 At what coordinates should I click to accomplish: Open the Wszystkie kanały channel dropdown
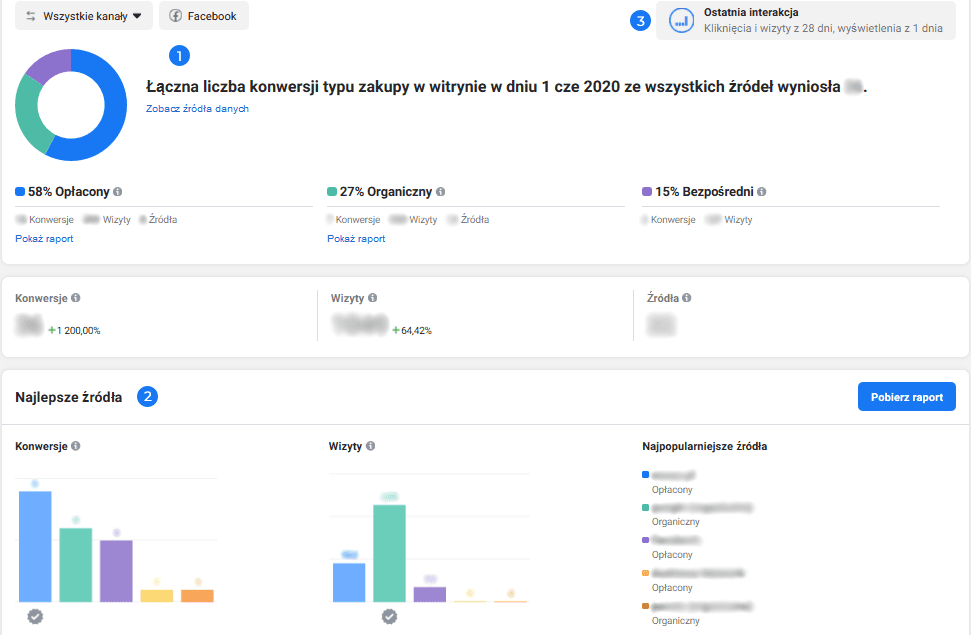tap(84, 15)
